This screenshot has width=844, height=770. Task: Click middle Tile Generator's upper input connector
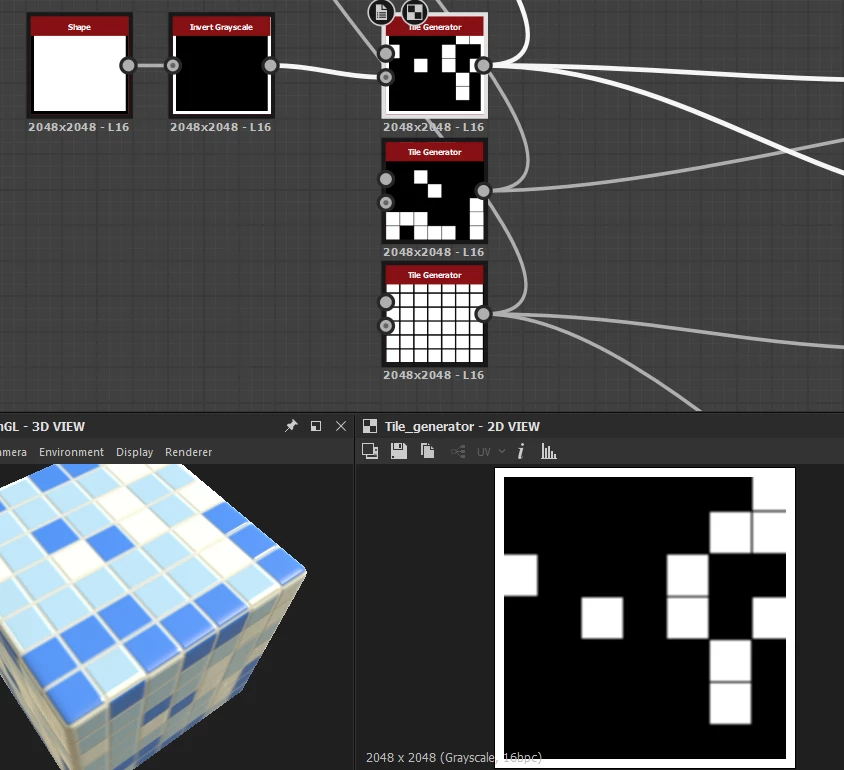click(x=386, y=179)
